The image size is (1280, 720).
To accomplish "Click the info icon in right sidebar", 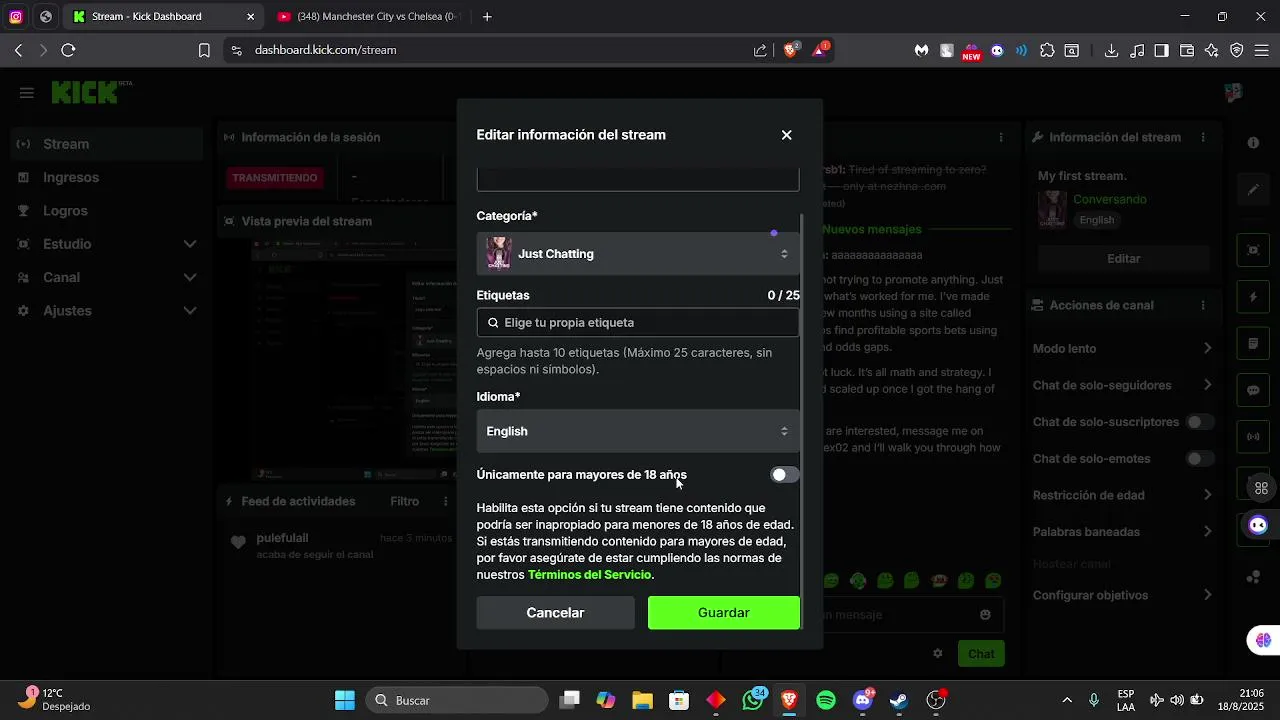I will 1253,143.
